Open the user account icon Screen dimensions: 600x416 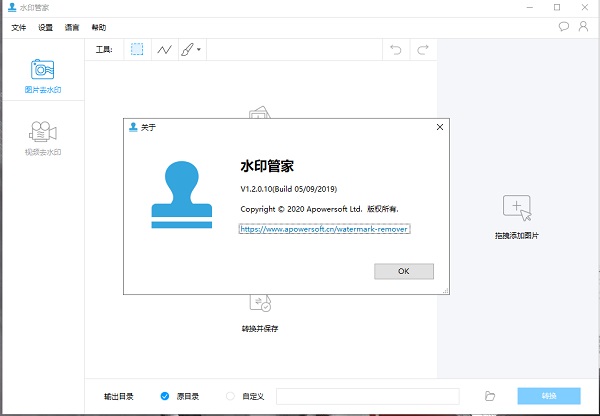coord(583,26)
